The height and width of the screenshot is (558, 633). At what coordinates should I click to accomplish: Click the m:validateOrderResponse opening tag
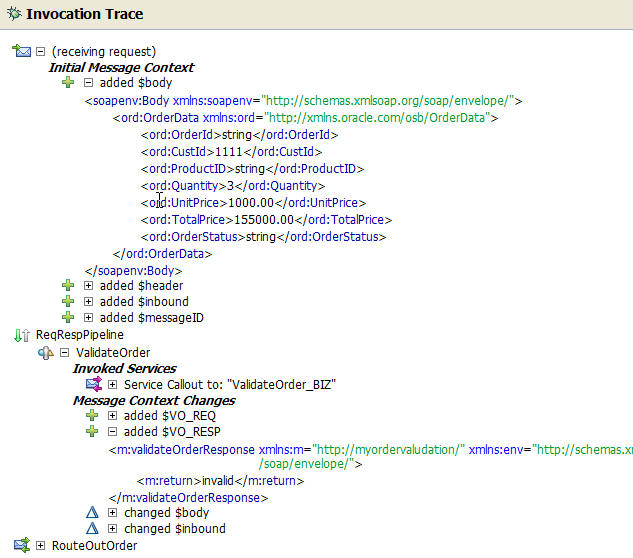tap(370, 457)
